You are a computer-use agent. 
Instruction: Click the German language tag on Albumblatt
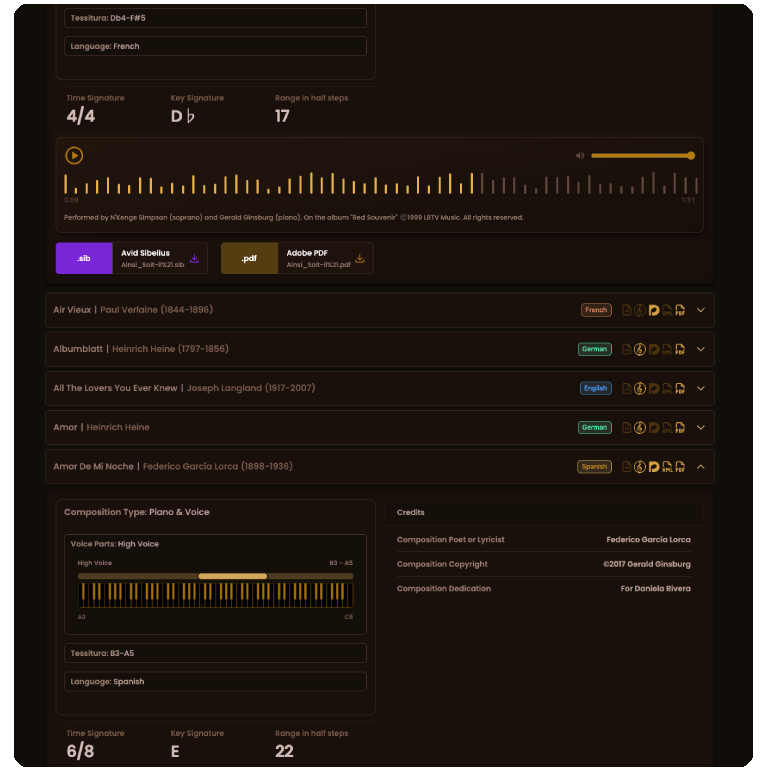point(595,349)
